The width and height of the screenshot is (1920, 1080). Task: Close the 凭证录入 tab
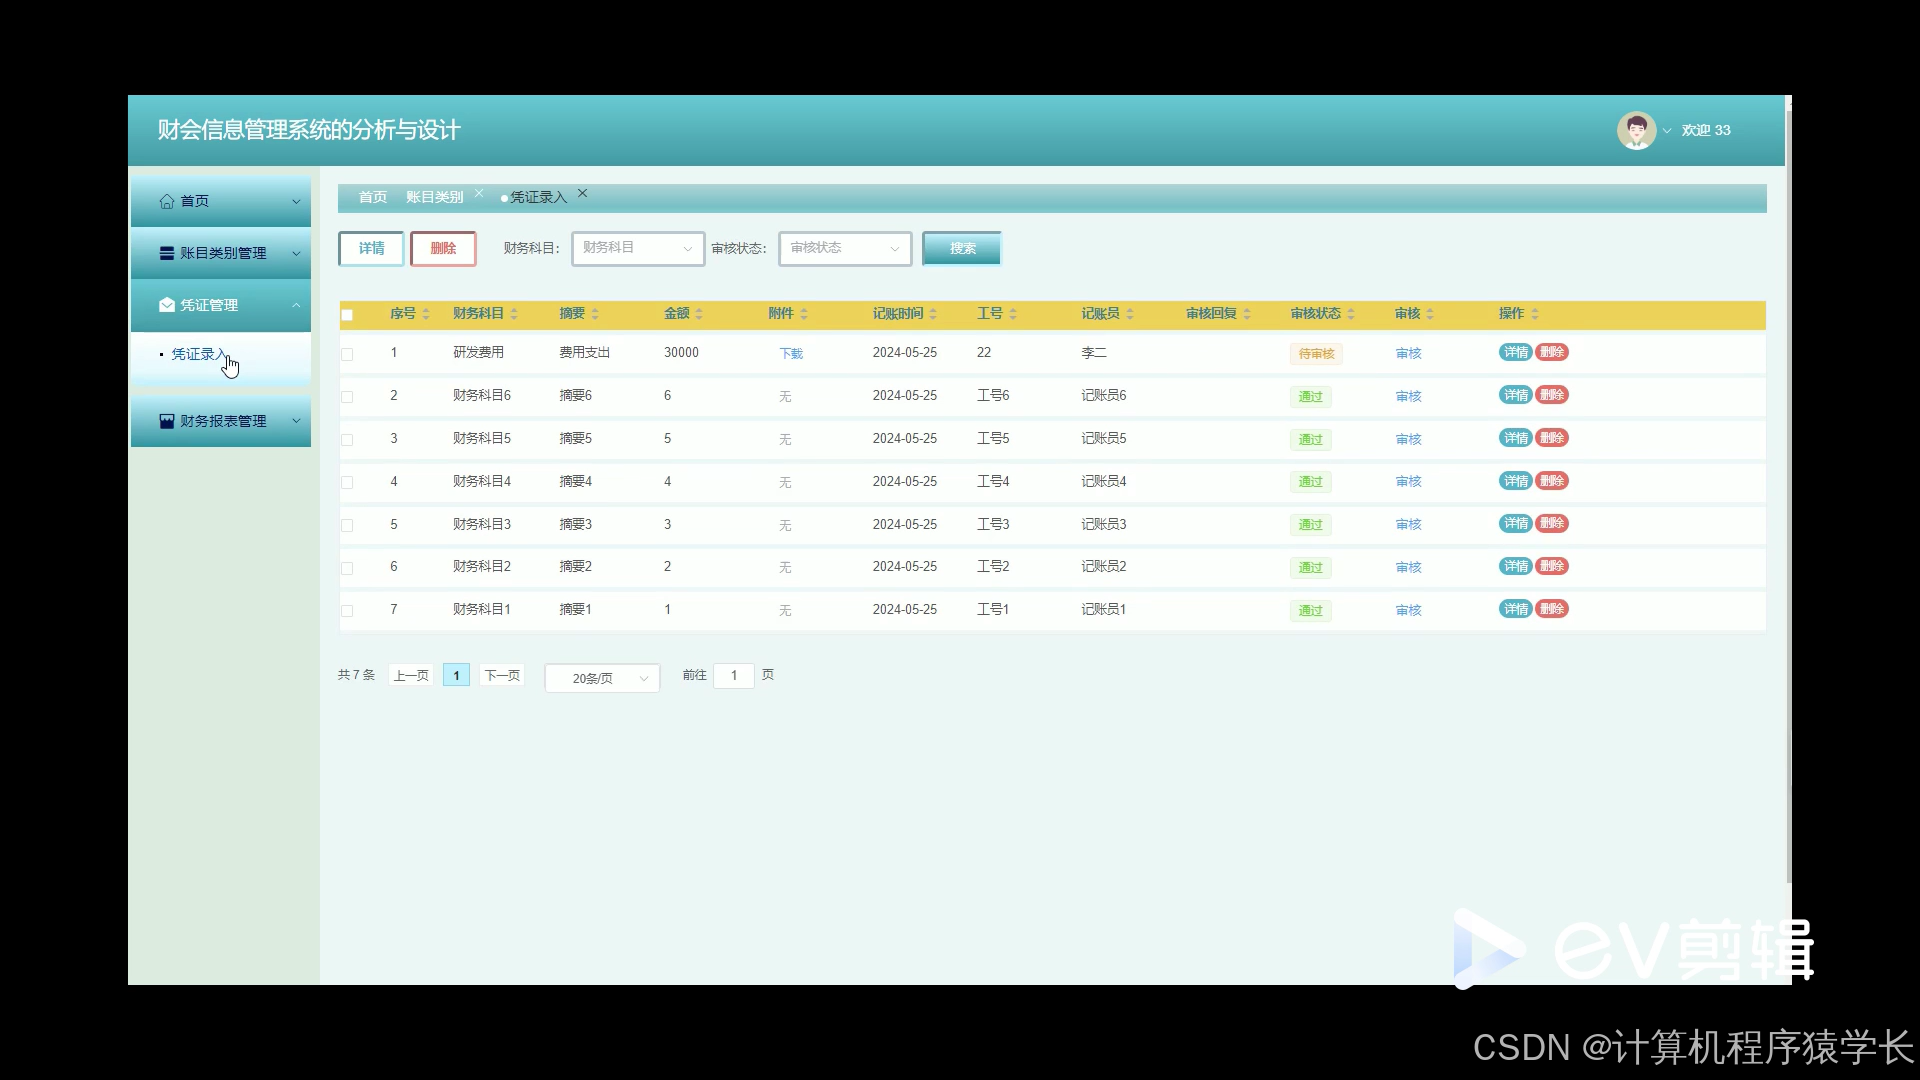(x=583, y=193)
